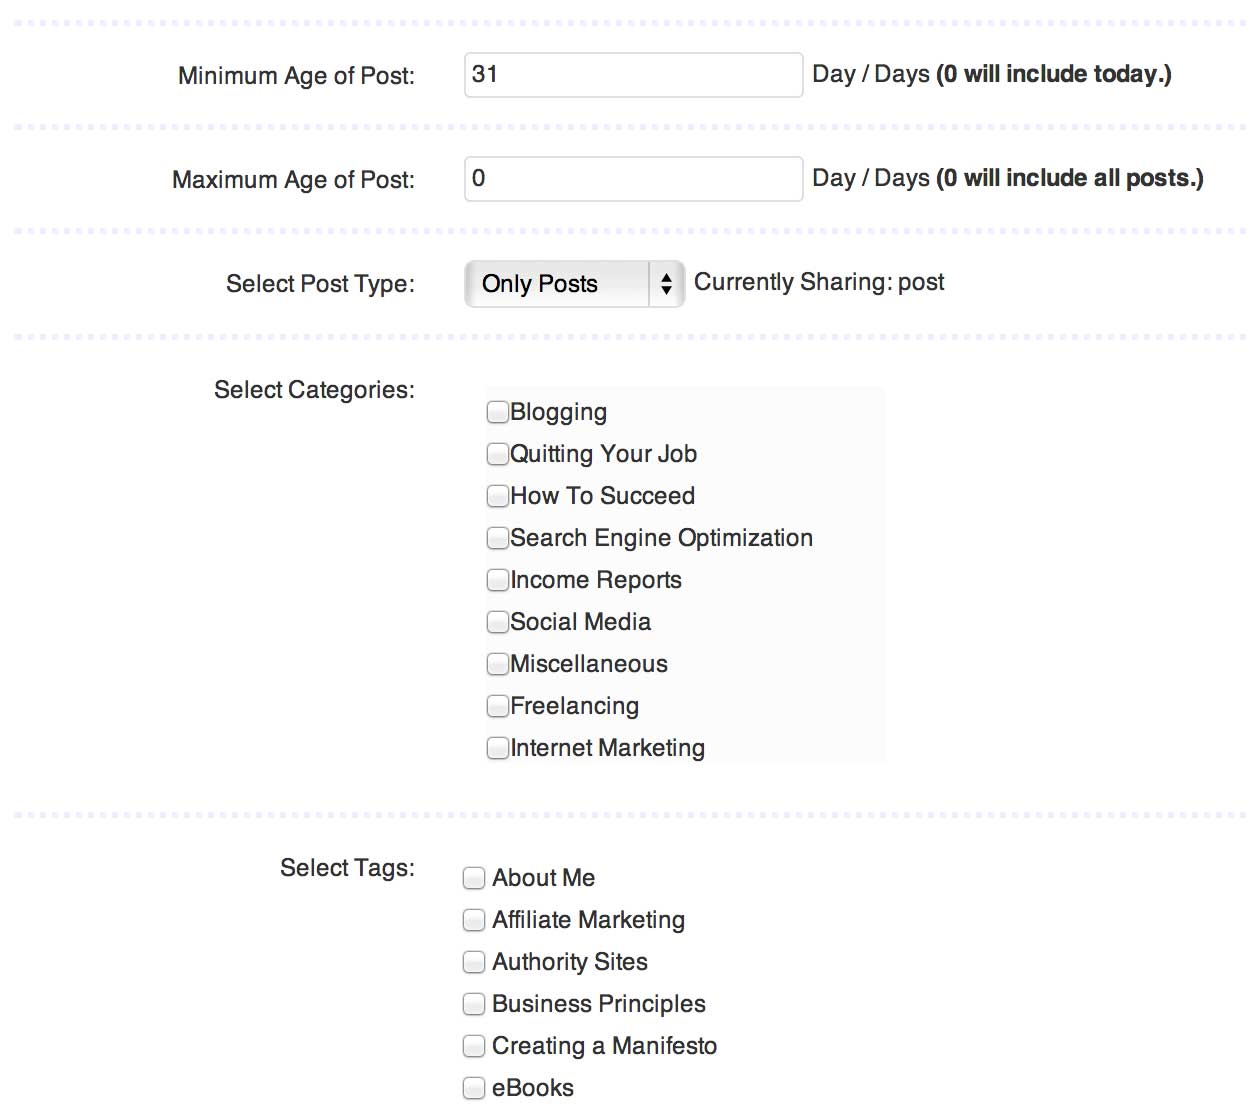Select the Search Engine Optimization category
Viewport: 1252px width, 1106px height.
497,538
